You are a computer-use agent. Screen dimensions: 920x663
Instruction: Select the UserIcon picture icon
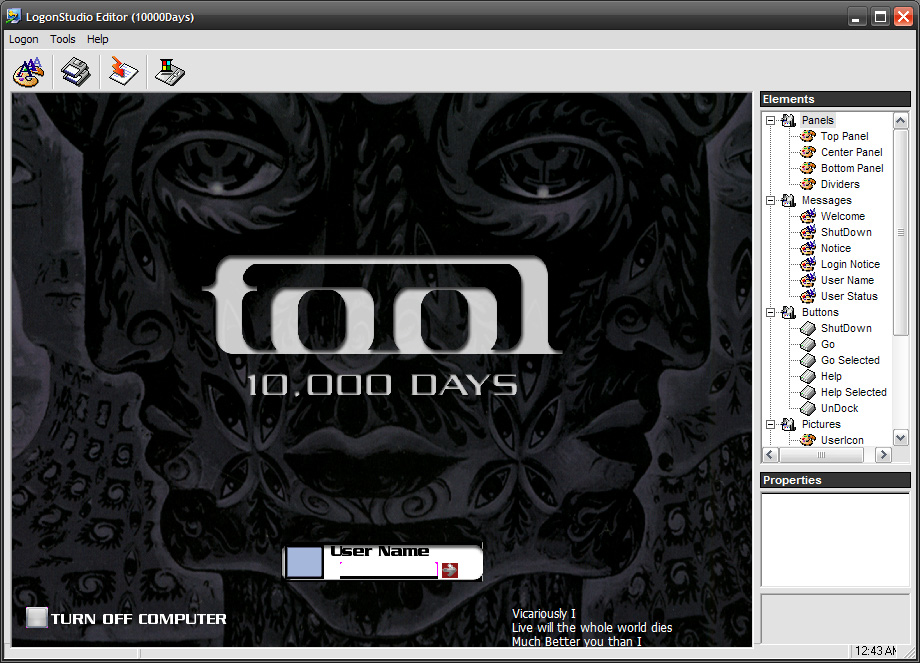point(808,440)
